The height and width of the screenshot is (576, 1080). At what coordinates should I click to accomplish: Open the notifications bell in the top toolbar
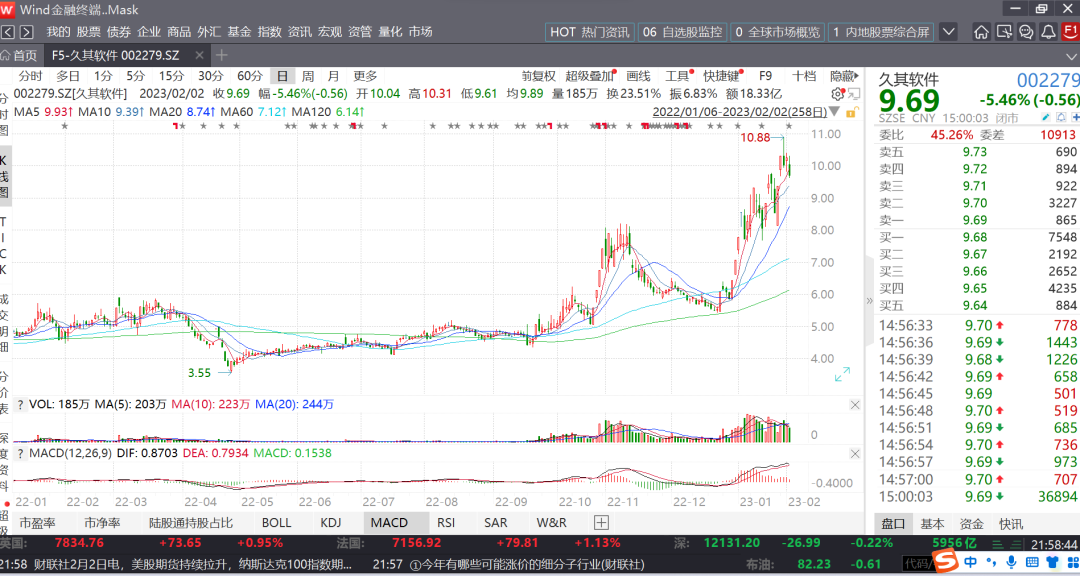tap(1048, 32)
